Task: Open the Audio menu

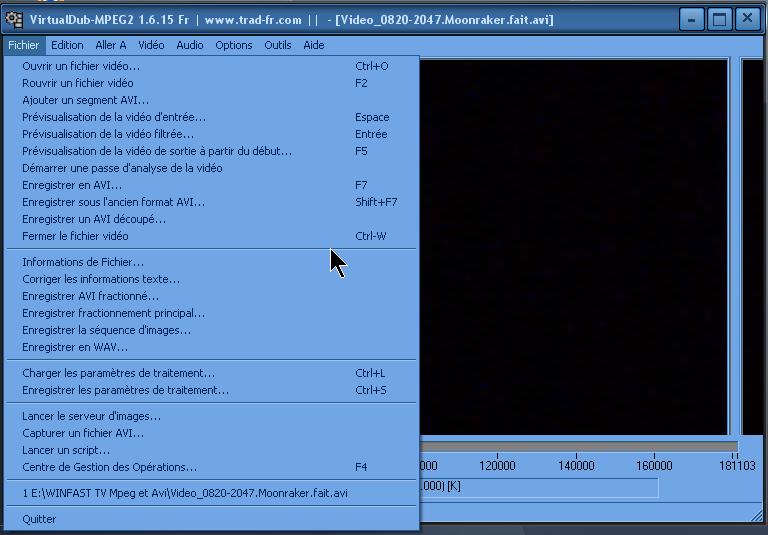Action: click(190, 45)
